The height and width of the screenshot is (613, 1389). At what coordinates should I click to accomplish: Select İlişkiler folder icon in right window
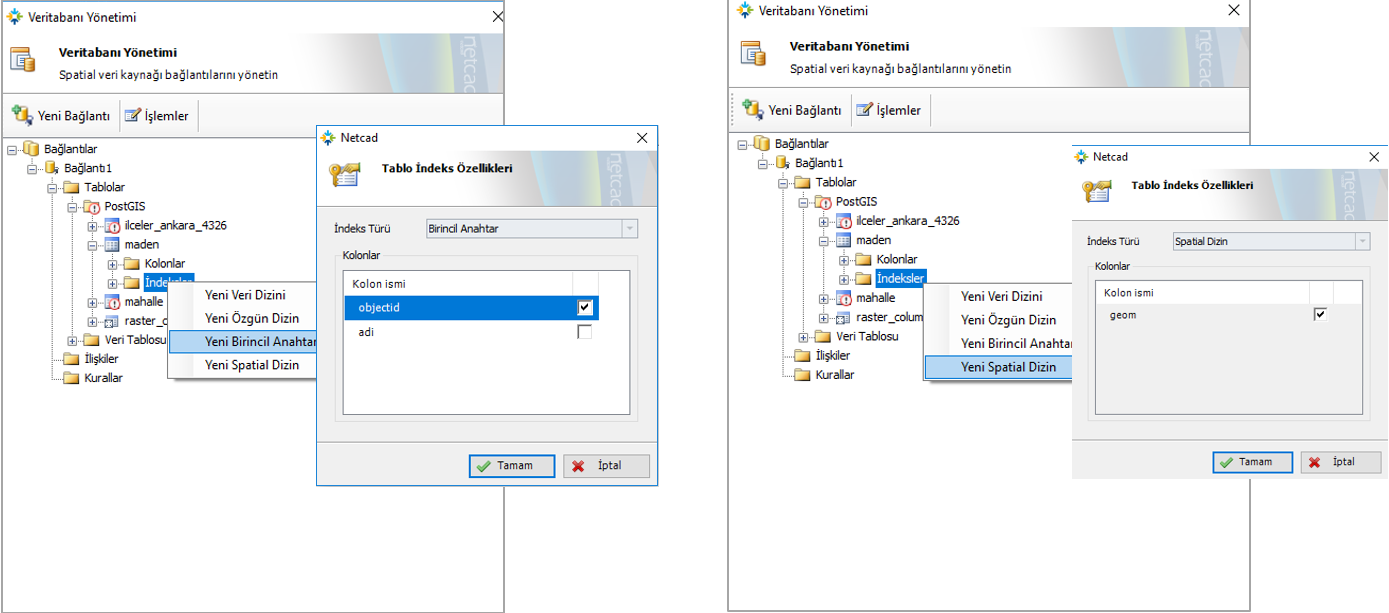802,355
